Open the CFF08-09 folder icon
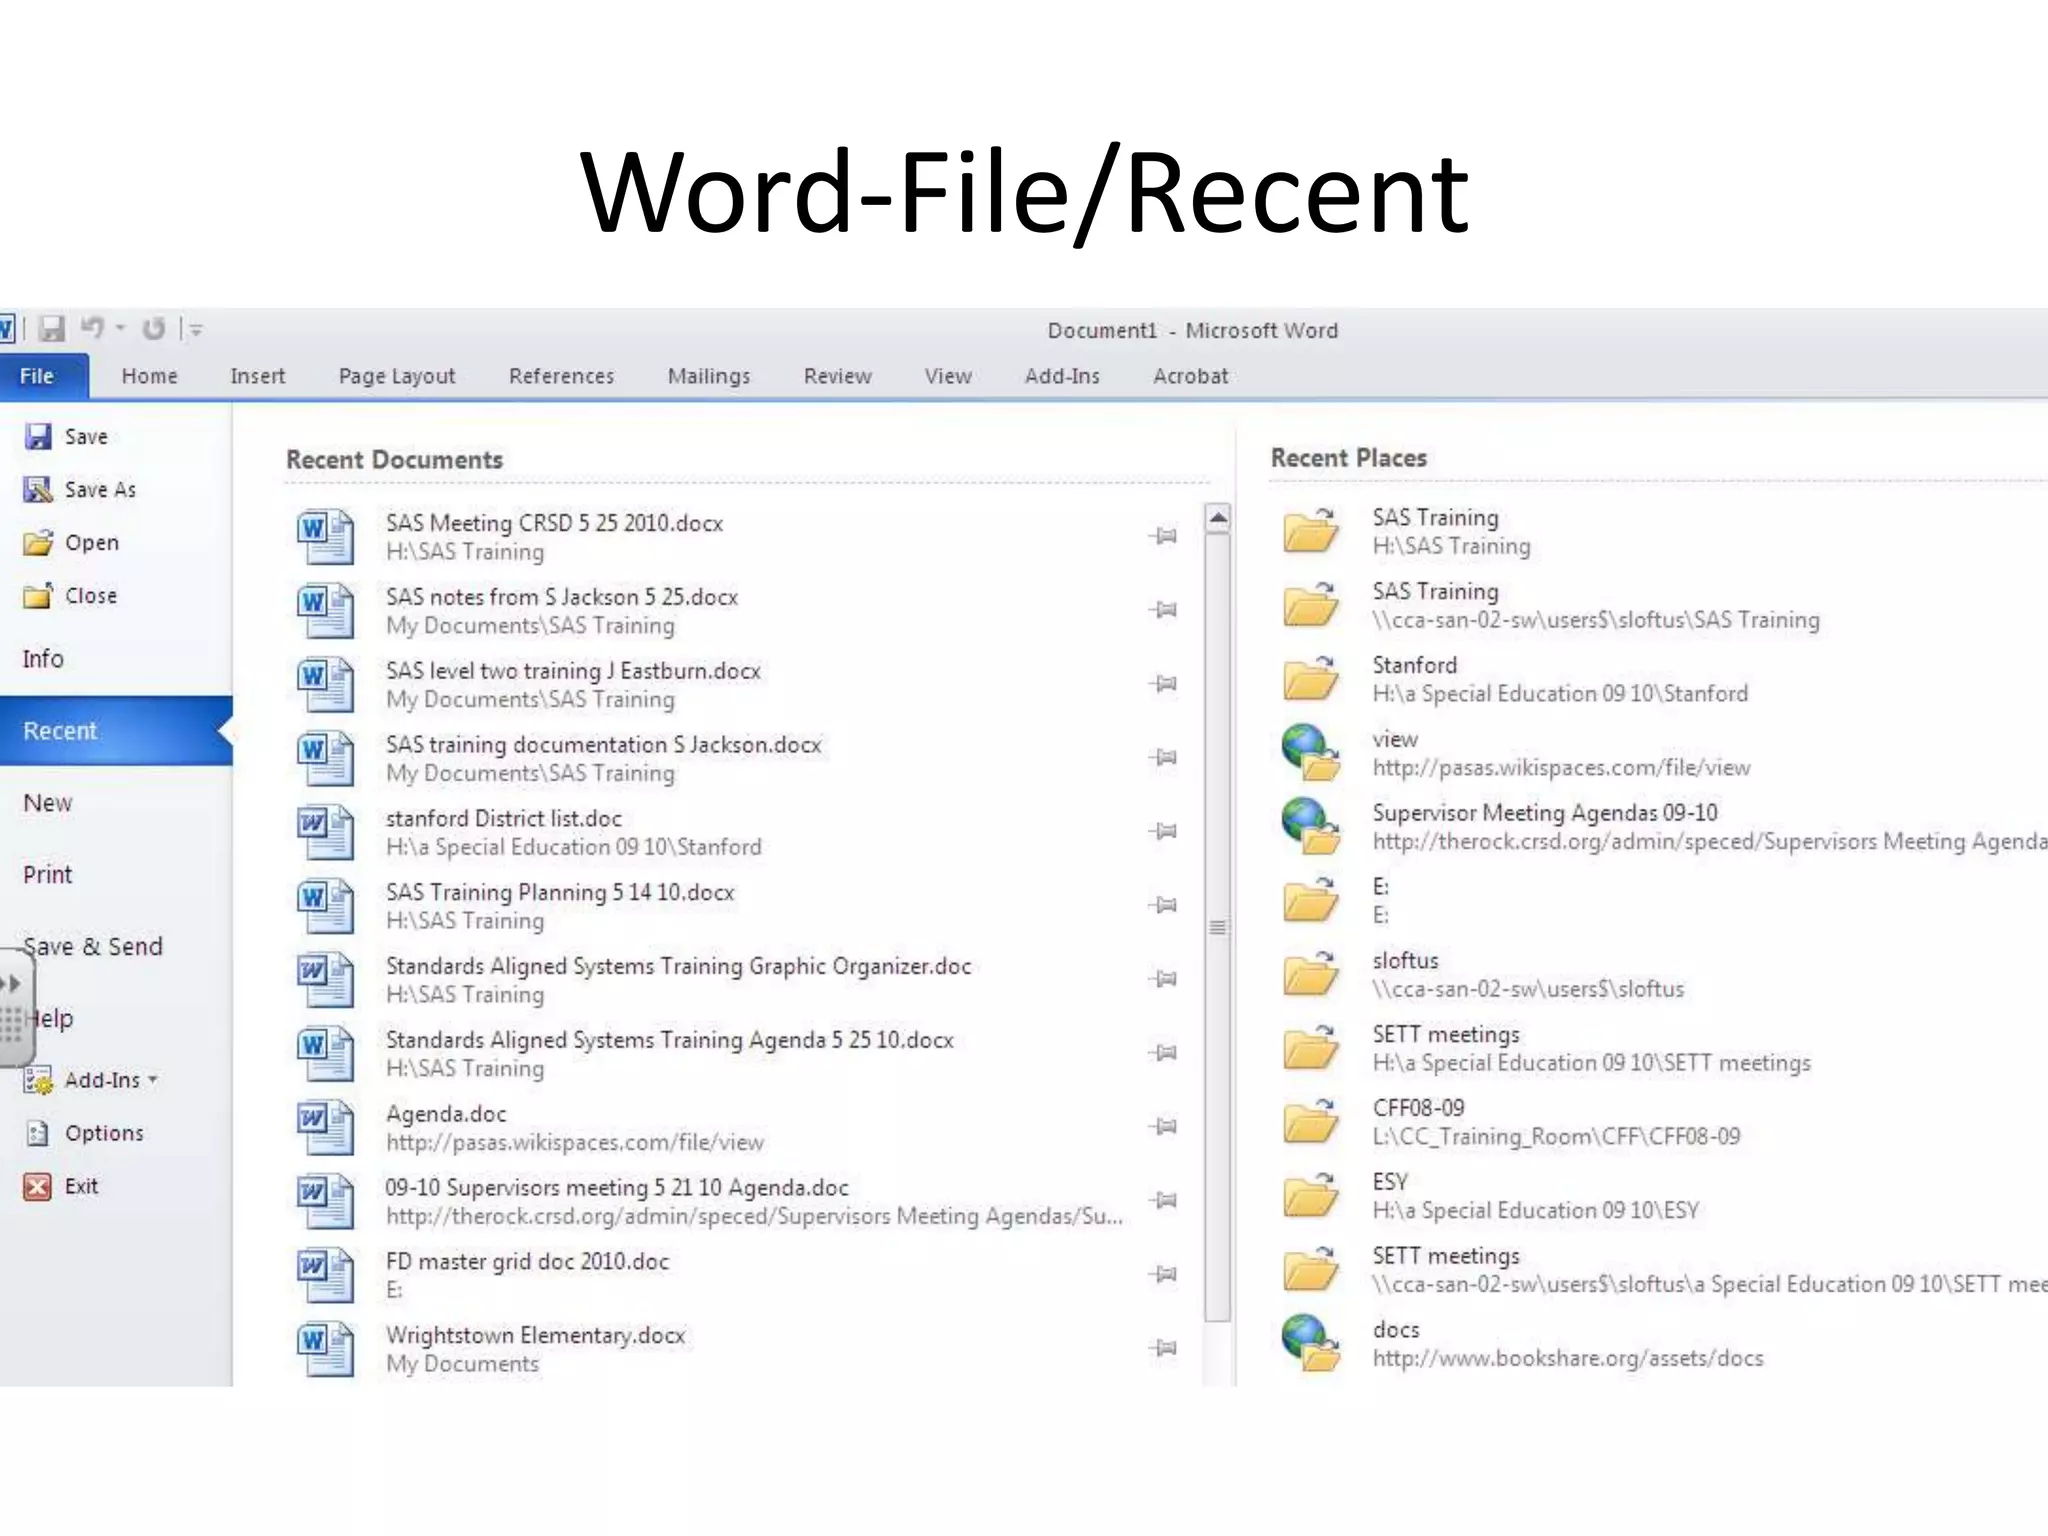The height and width of the screenshot is (1536, 2048). (1311, 1122)
